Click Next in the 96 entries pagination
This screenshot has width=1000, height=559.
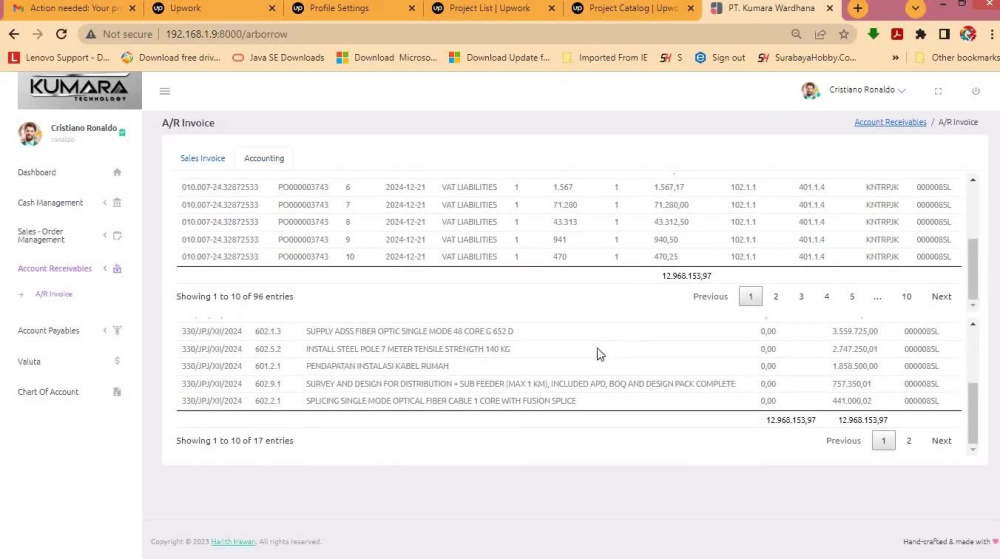[x=941, y=296]
